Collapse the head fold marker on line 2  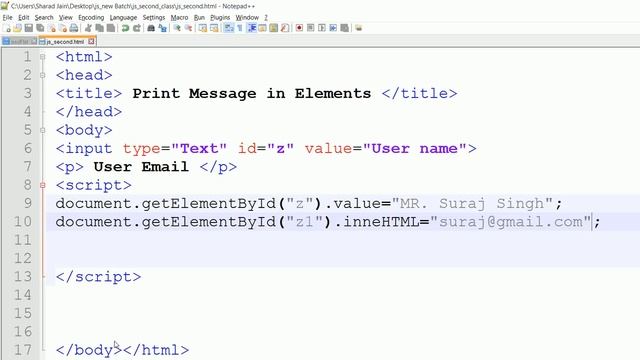(42, 76)
